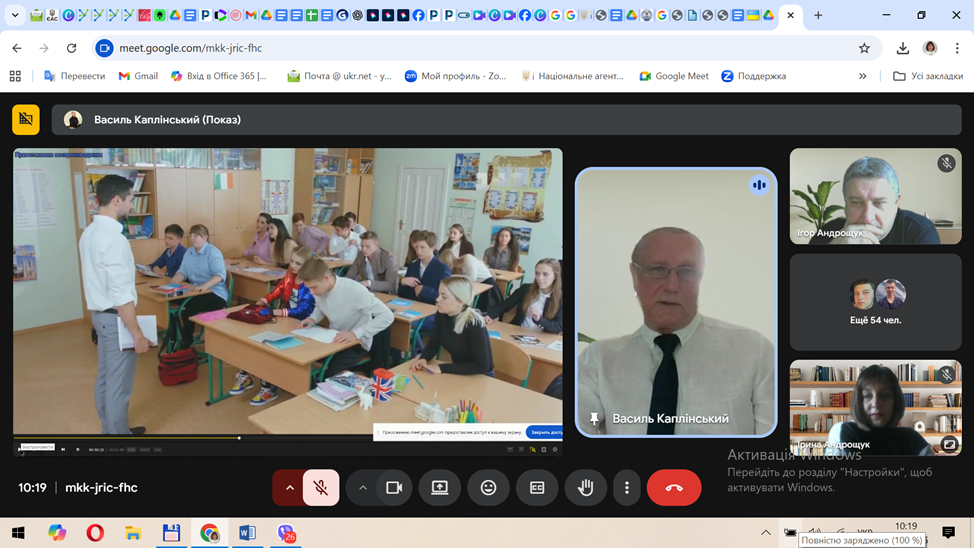Image resolution: width=974 pixels, height=548 pixels.
Task: Click the yellow presentation icon at top left
Action: click(x=26, y=119)
